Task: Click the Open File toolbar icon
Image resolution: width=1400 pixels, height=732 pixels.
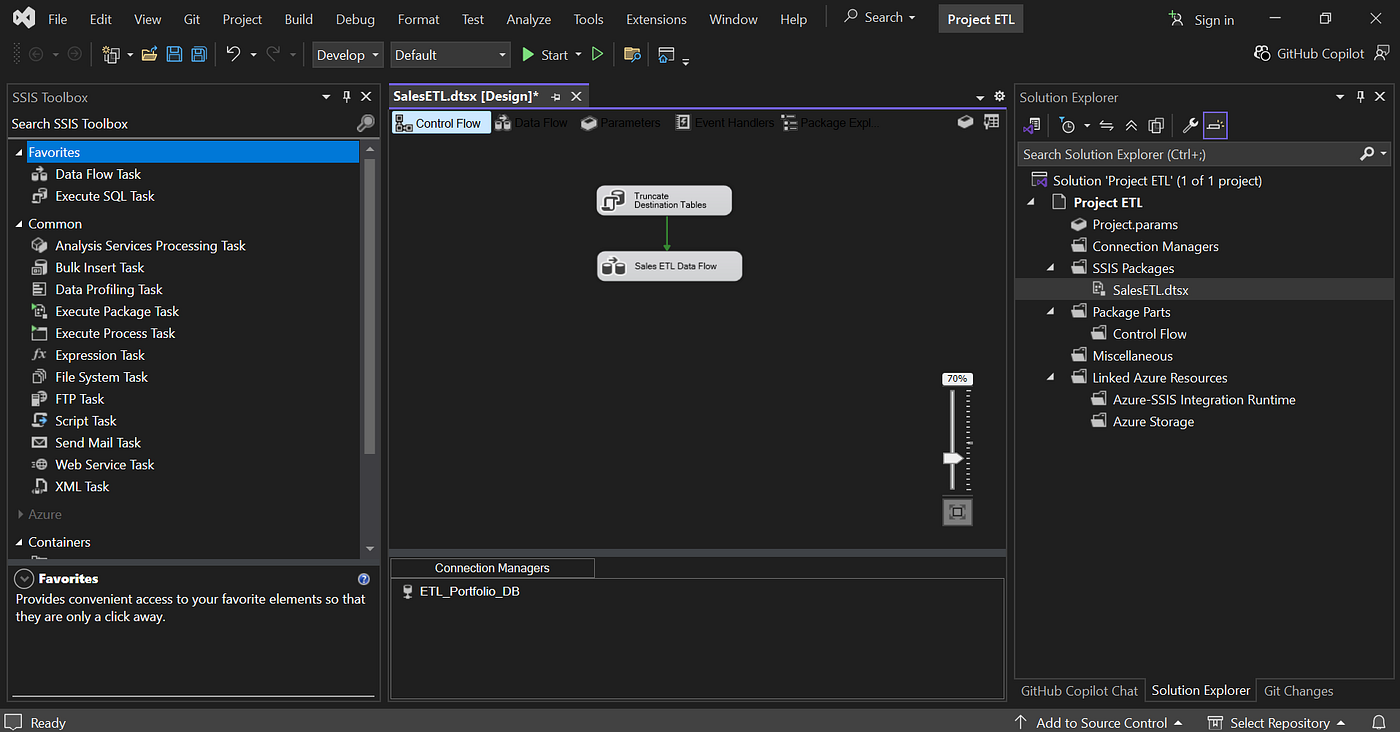Action: [x=149, y=54]
